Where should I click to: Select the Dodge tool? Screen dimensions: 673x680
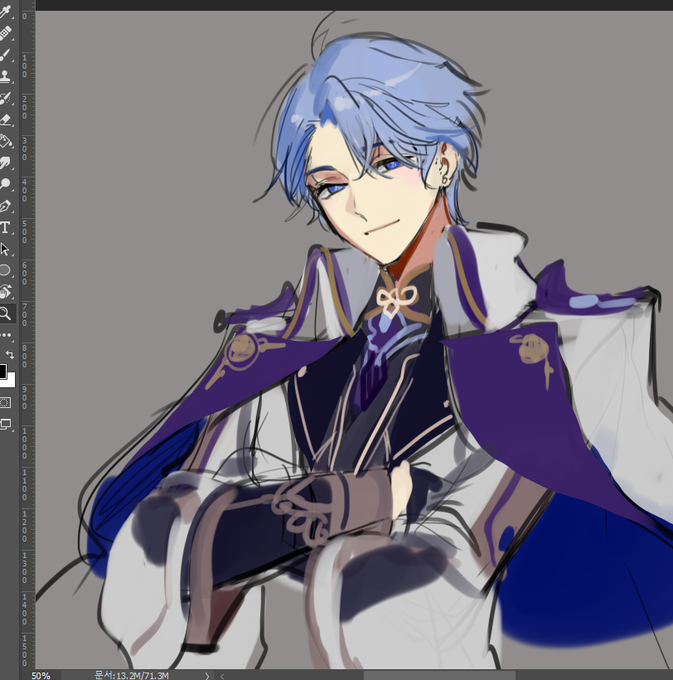5,184
